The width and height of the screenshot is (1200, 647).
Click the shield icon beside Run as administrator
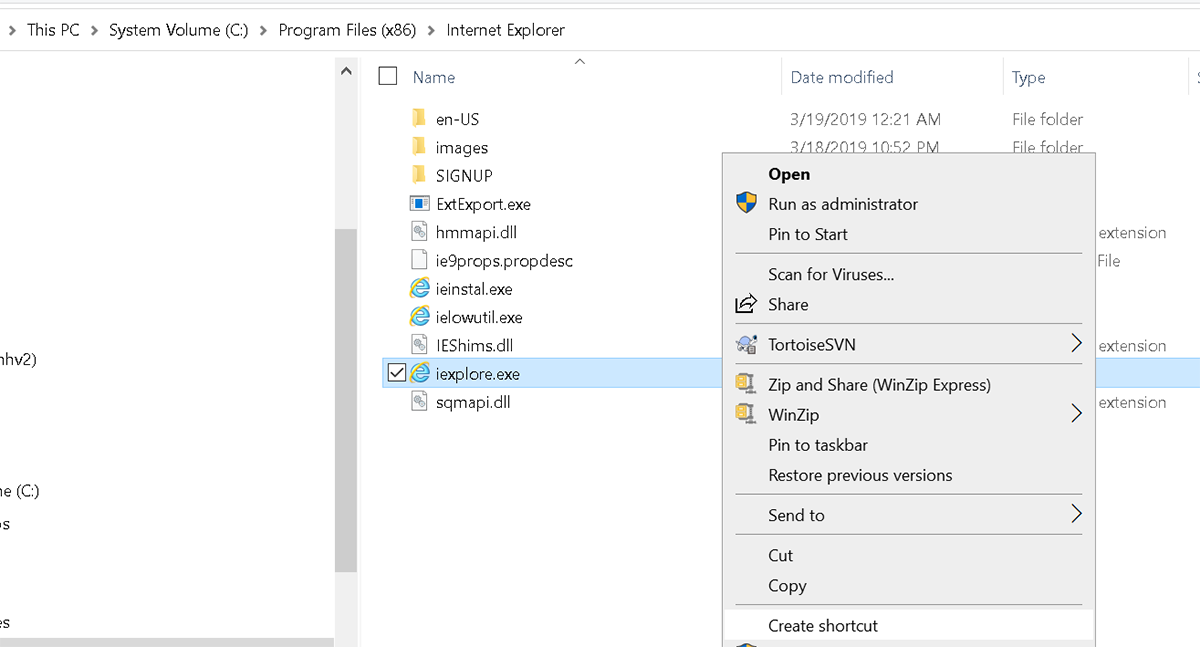coord(746,203)
